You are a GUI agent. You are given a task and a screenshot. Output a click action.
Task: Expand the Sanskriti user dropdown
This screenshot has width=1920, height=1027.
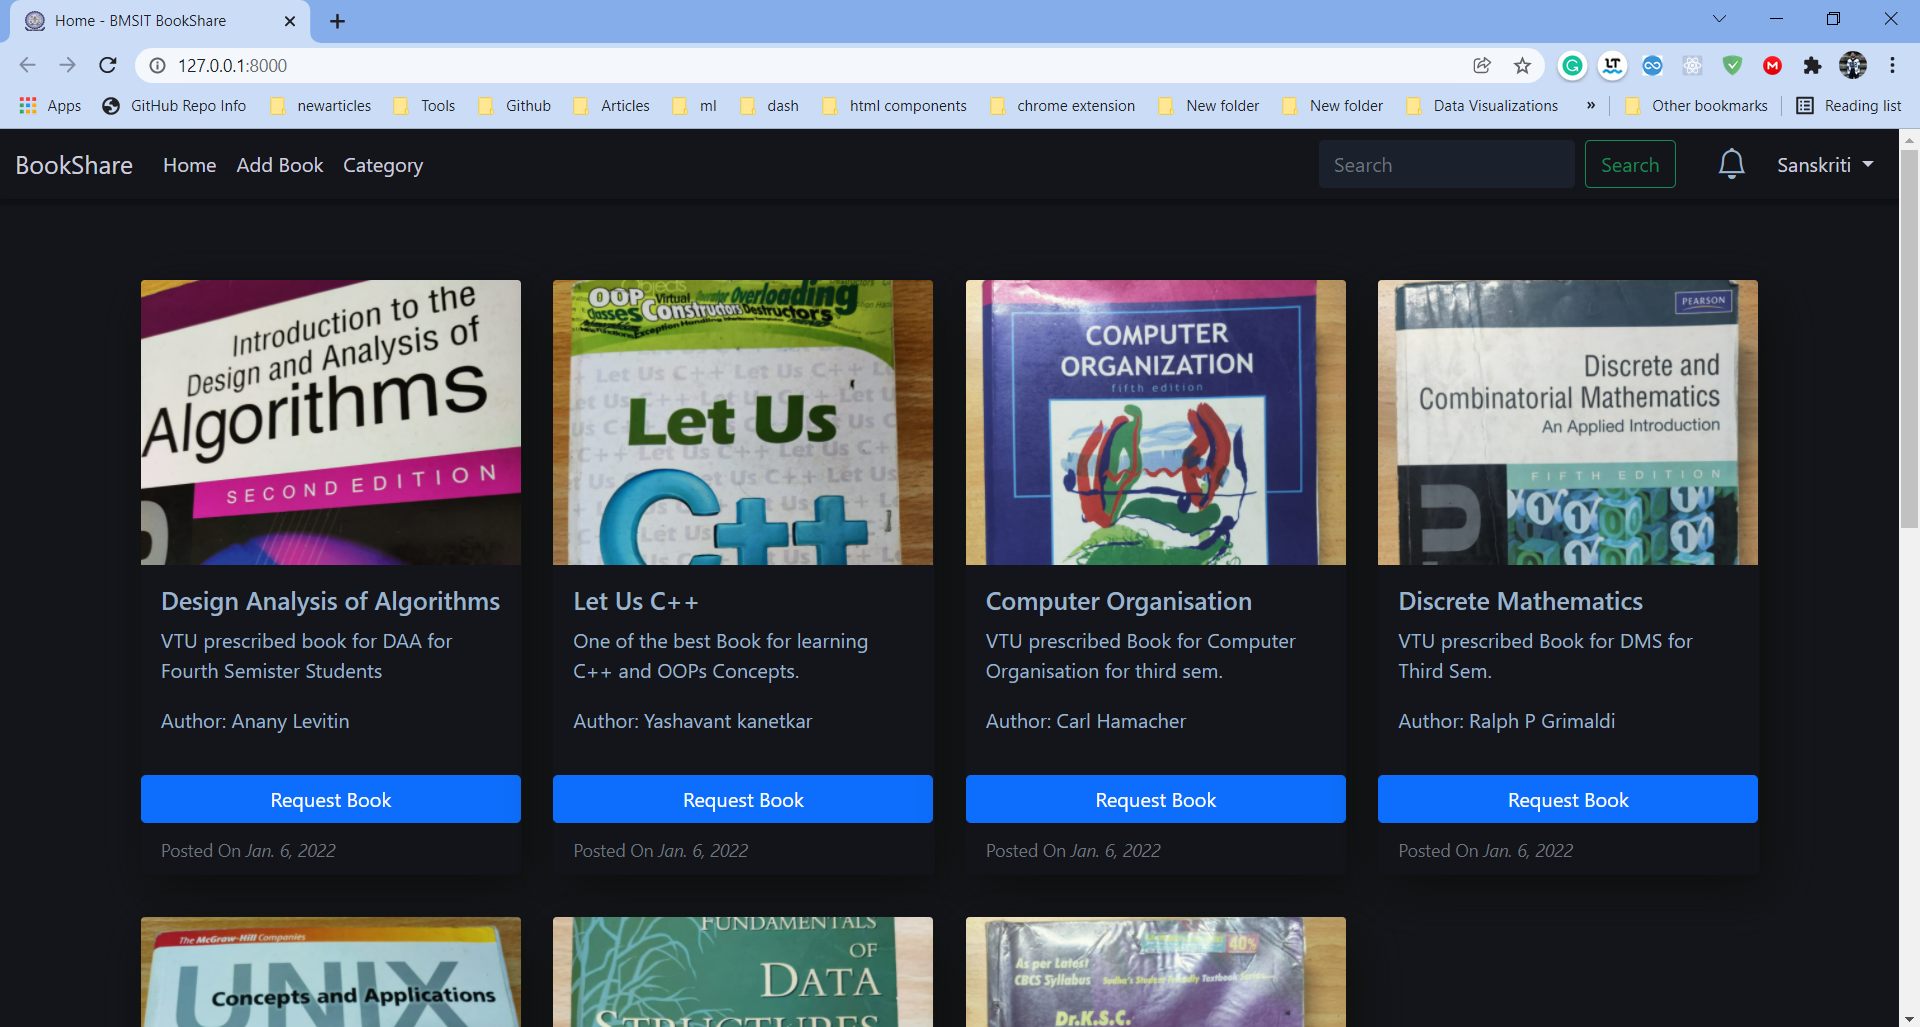[x=1825, y=165]
